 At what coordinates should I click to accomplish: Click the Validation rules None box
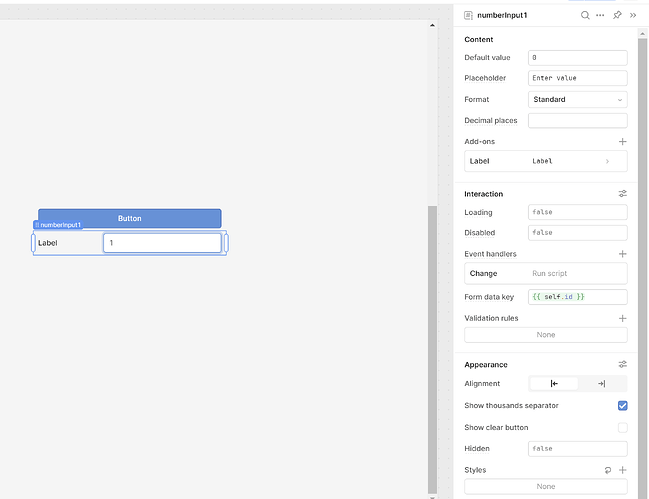[546, 335]
